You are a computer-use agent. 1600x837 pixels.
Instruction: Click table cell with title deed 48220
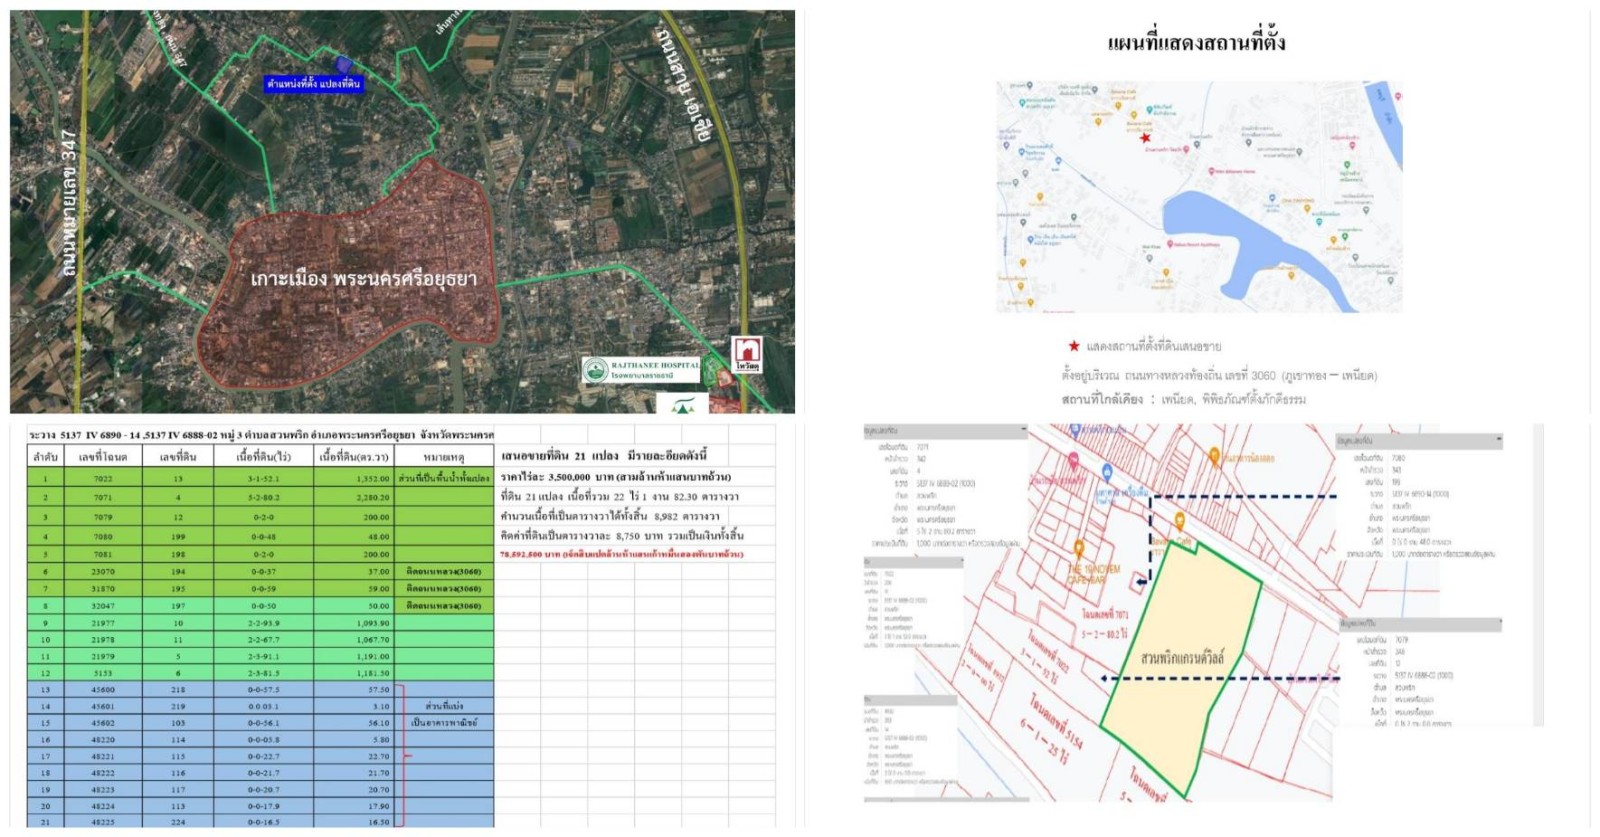(103, 740)
